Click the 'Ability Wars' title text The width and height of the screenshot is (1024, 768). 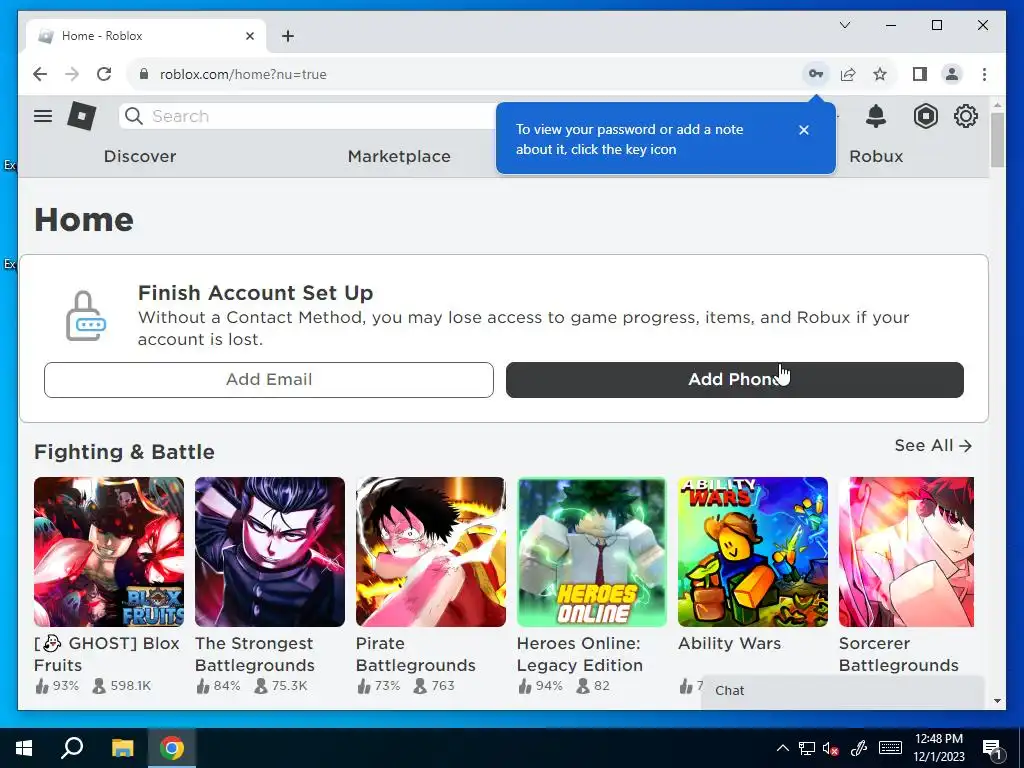click(729, 643)
